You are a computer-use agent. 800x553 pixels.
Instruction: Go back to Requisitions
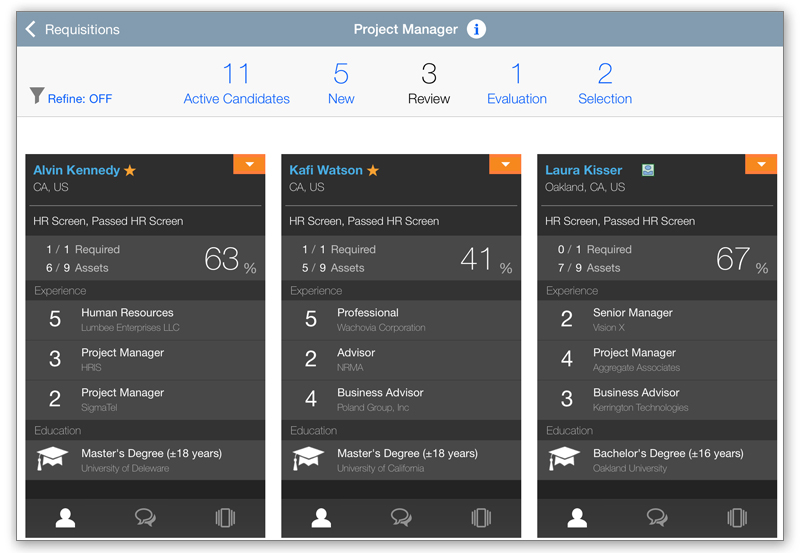pos(72,30)
